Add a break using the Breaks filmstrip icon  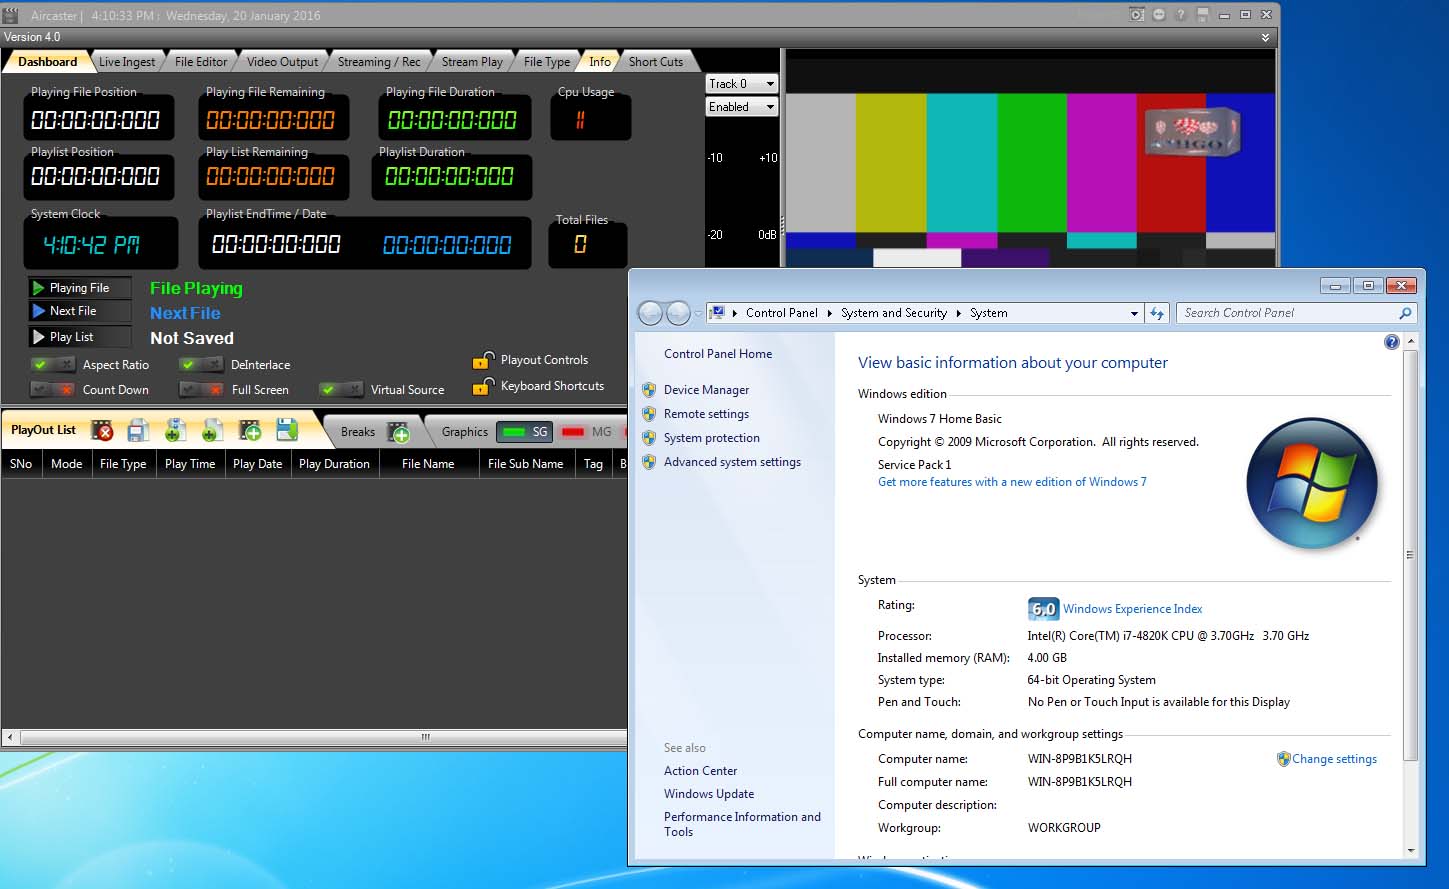click(399, 432)
